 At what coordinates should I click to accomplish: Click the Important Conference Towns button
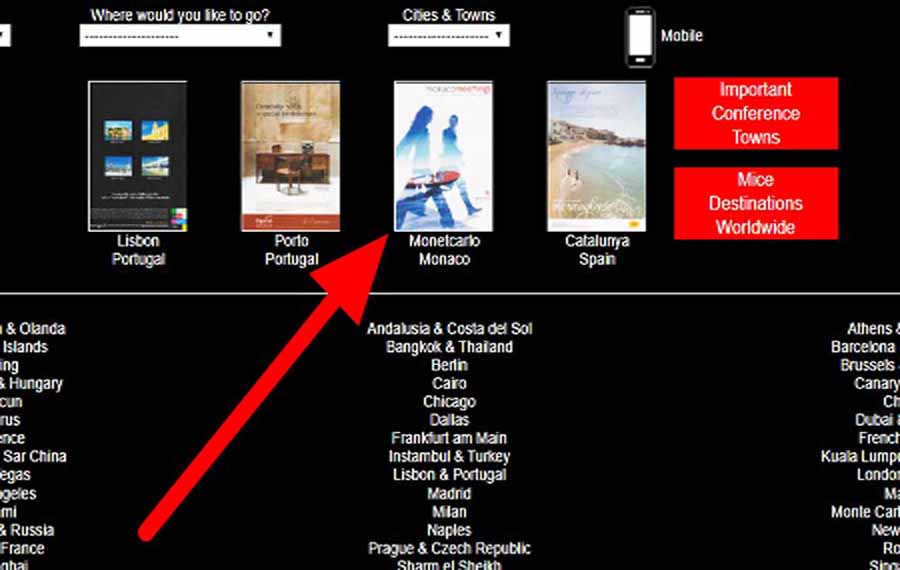click(756, 113)
